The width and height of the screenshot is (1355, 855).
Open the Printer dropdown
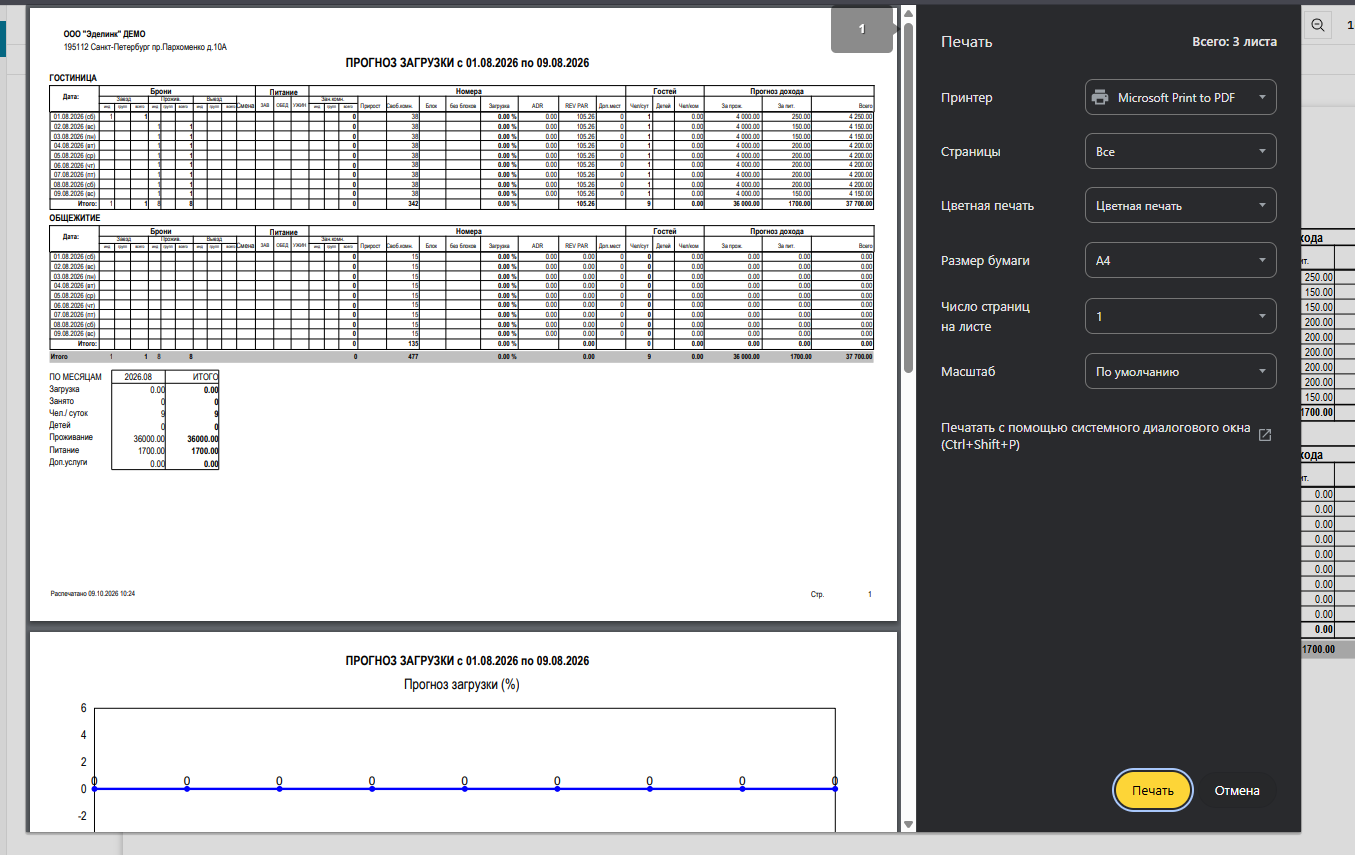pyautogui.click(x=1180, y=98)
